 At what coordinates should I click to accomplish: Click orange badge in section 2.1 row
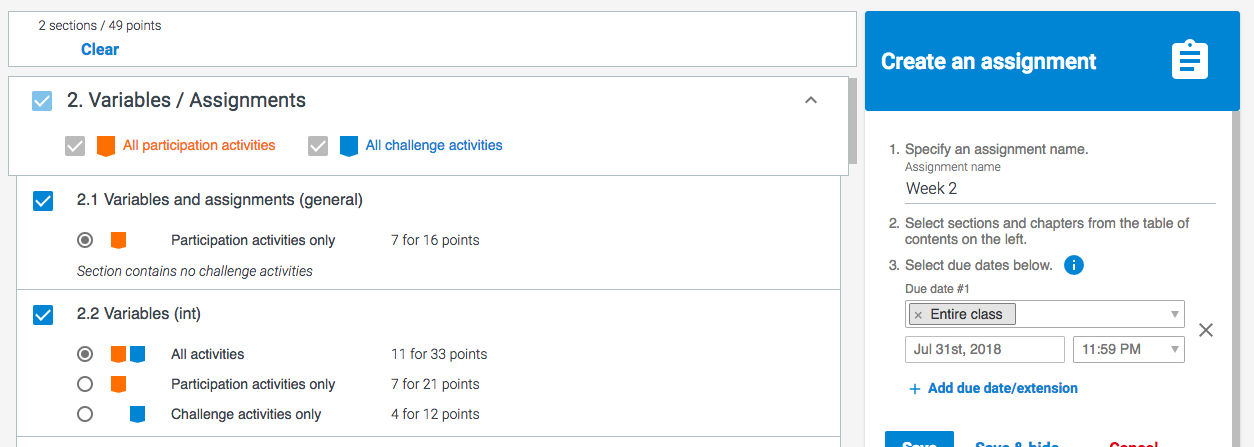pos(118,240)
